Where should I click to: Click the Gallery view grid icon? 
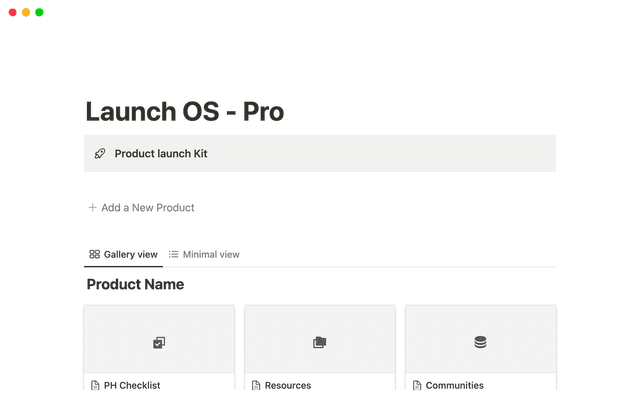(94, 255)
